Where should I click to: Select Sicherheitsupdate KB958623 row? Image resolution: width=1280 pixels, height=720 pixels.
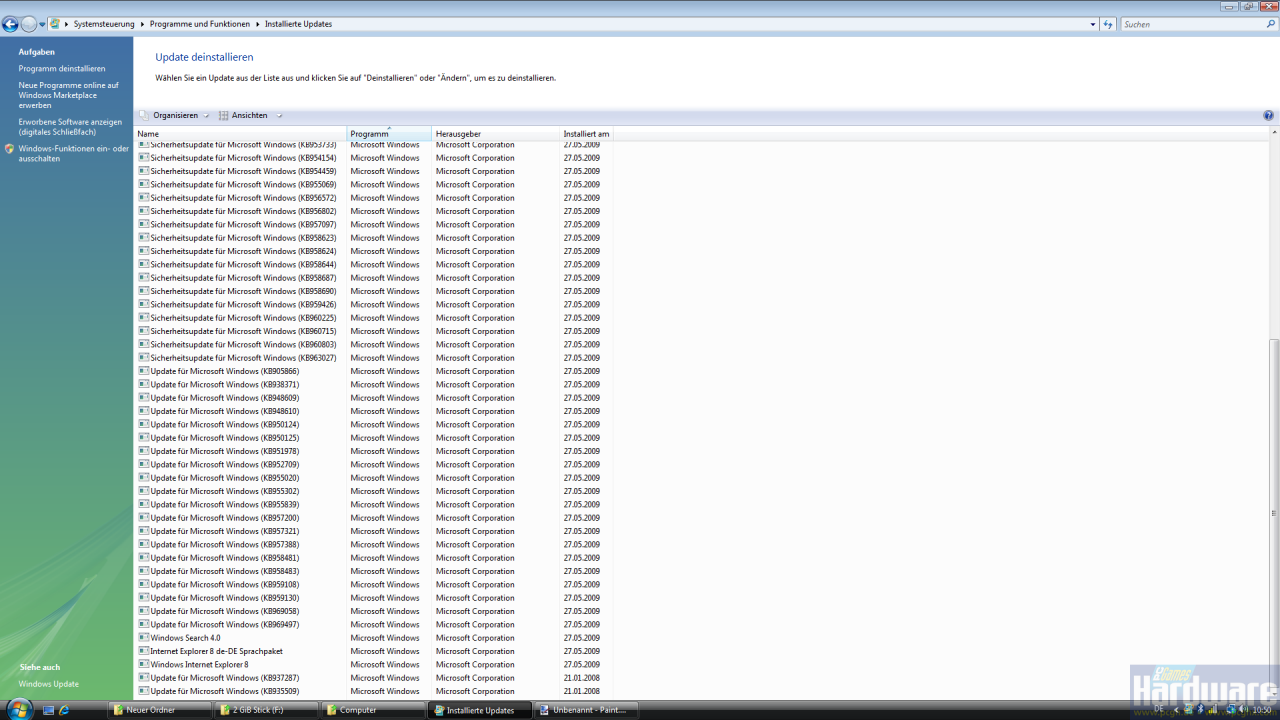(x=372, y=238)
